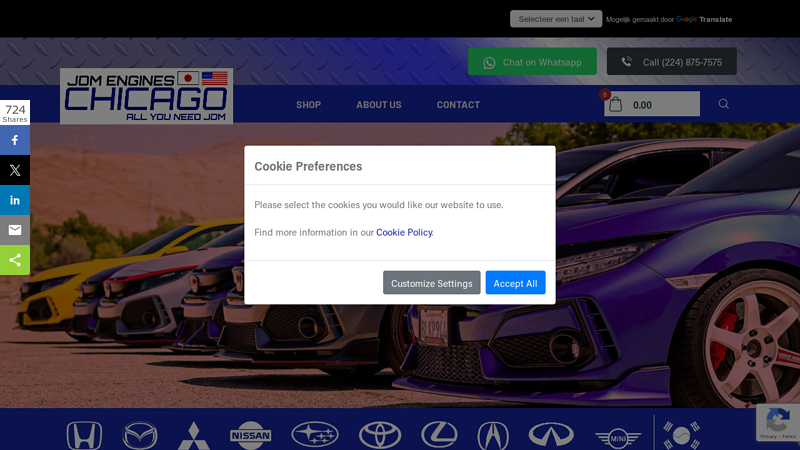
Task: Select the Subaru brand logo
Action: click(315, 434)
